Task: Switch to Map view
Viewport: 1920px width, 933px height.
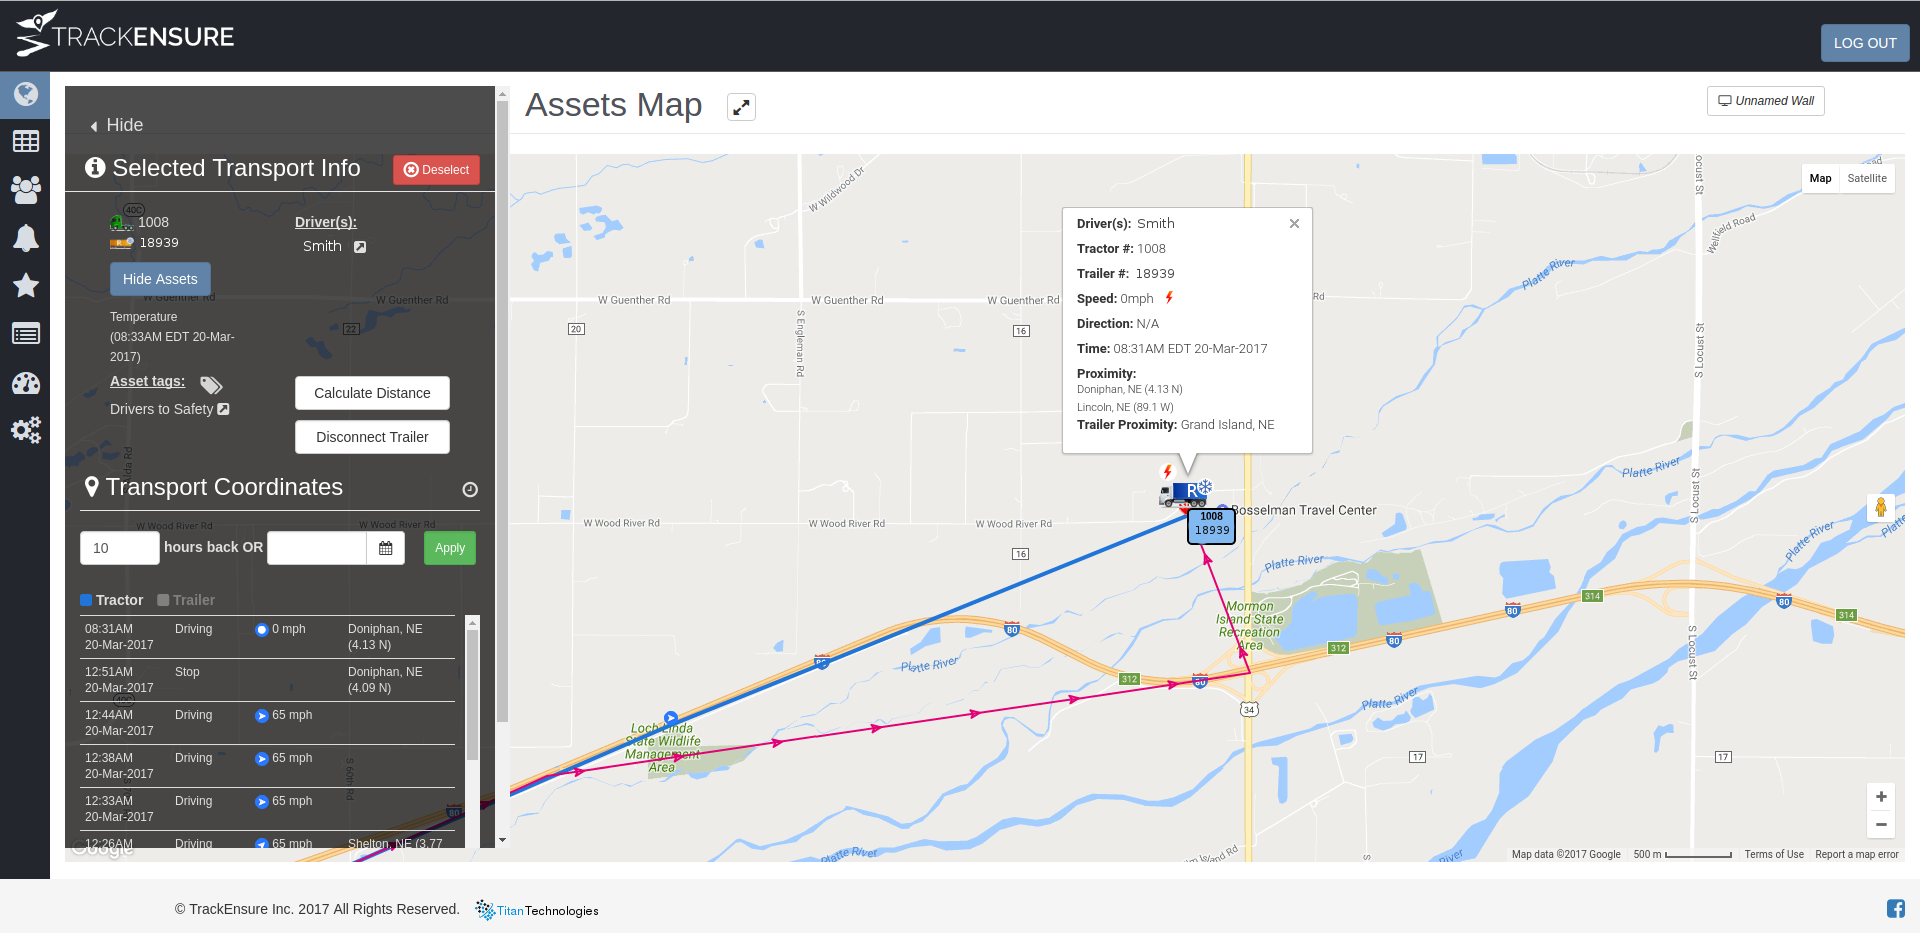Action: click(x=1820, y=178)
